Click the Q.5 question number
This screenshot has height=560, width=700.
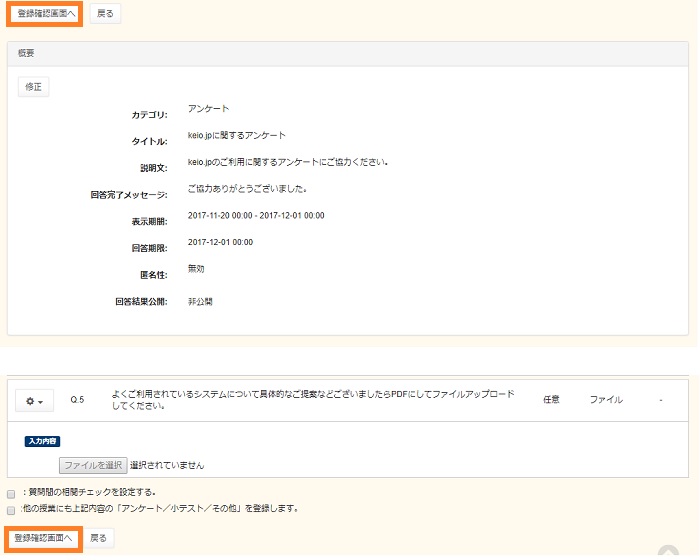(x=77, y=400)
